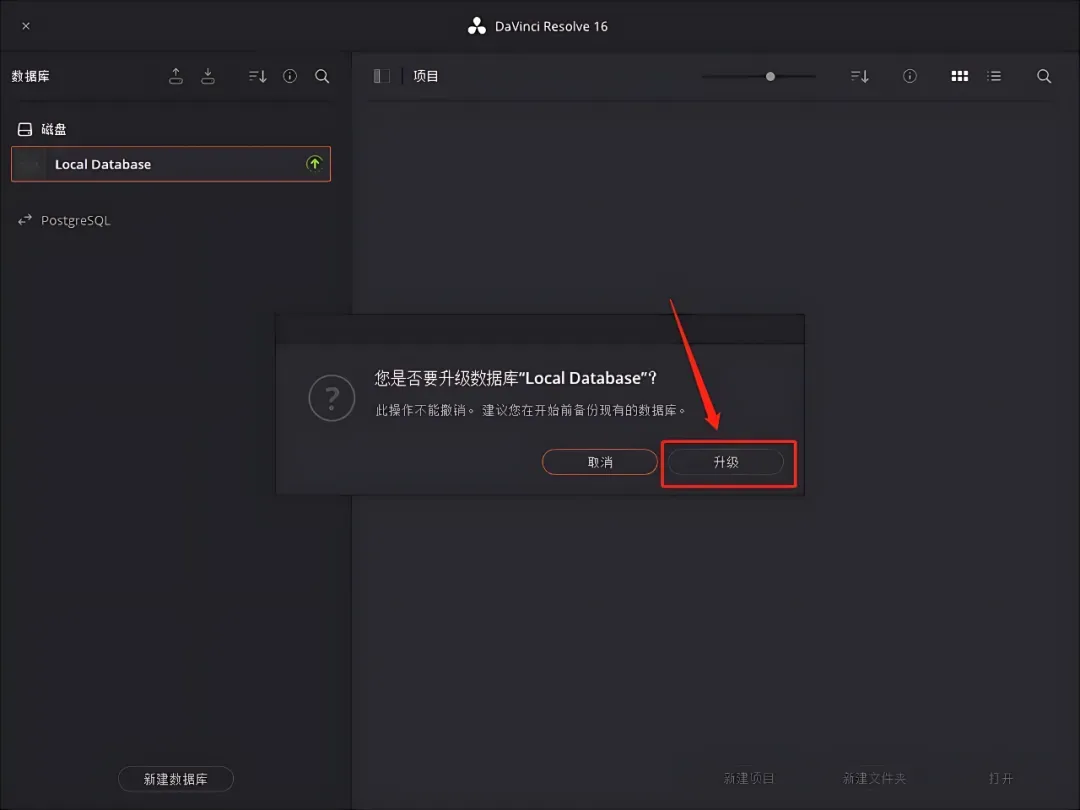Click the database backup (upload) icon
Viewport: 1080px width, 810px height.
tap(176, 76)
